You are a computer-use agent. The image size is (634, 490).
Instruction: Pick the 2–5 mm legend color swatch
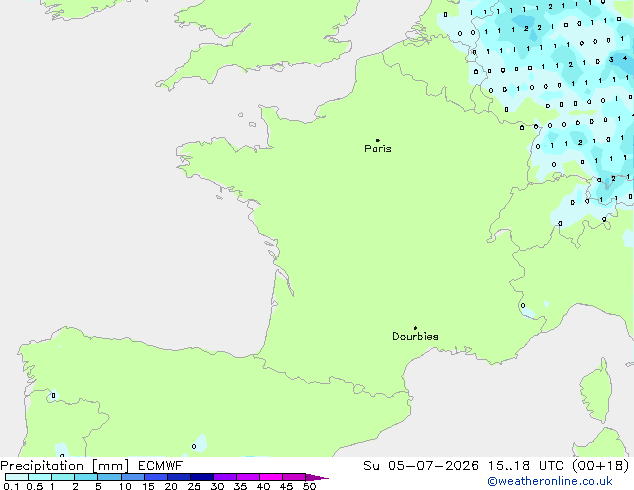(86, 477)
